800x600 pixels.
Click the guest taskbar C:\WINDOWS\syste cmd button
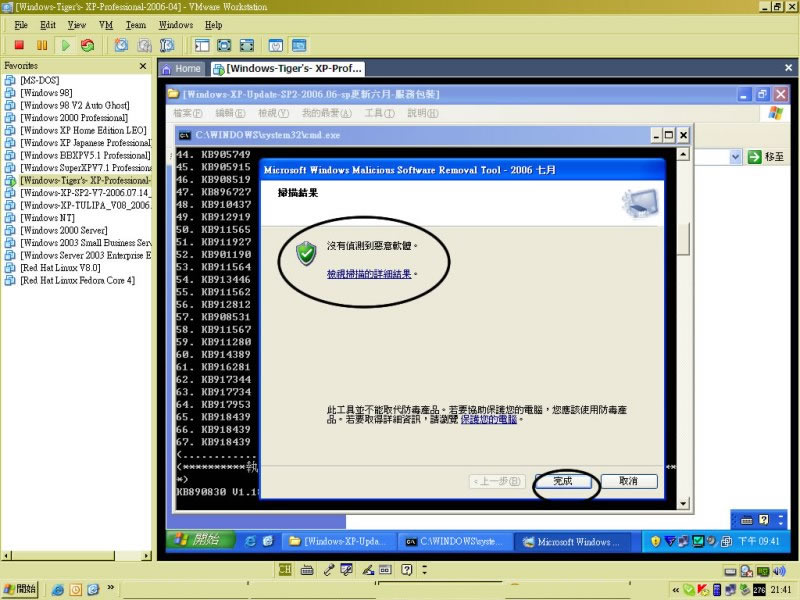[454, 541]
